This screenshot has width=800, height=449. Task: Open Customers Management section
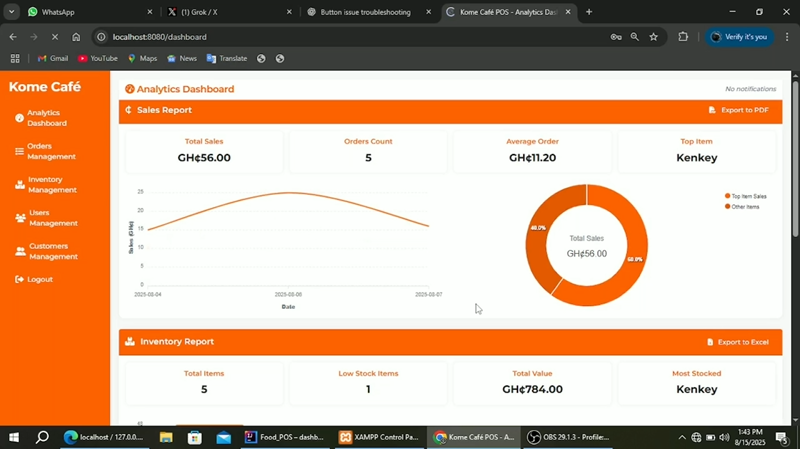46,251
